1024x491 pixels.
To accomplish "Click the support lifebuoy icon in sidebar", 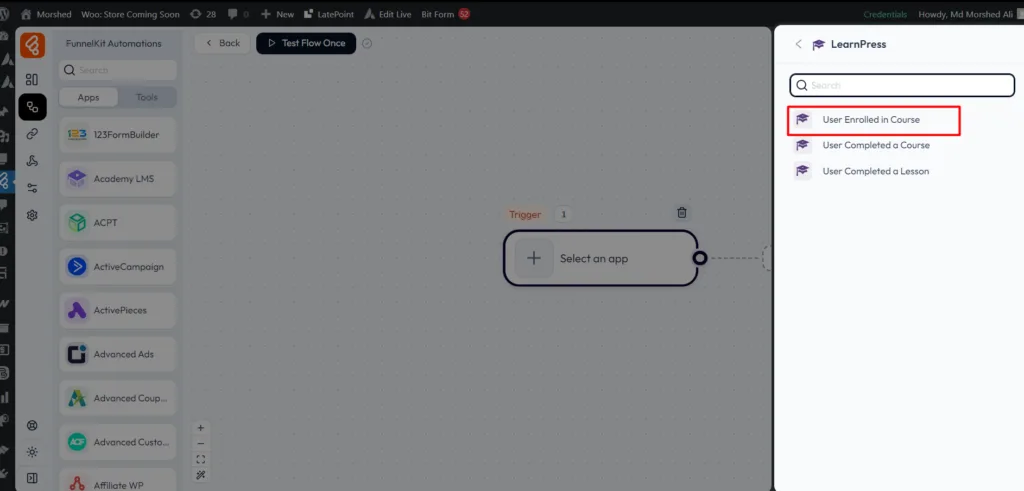I will (32, 426).
